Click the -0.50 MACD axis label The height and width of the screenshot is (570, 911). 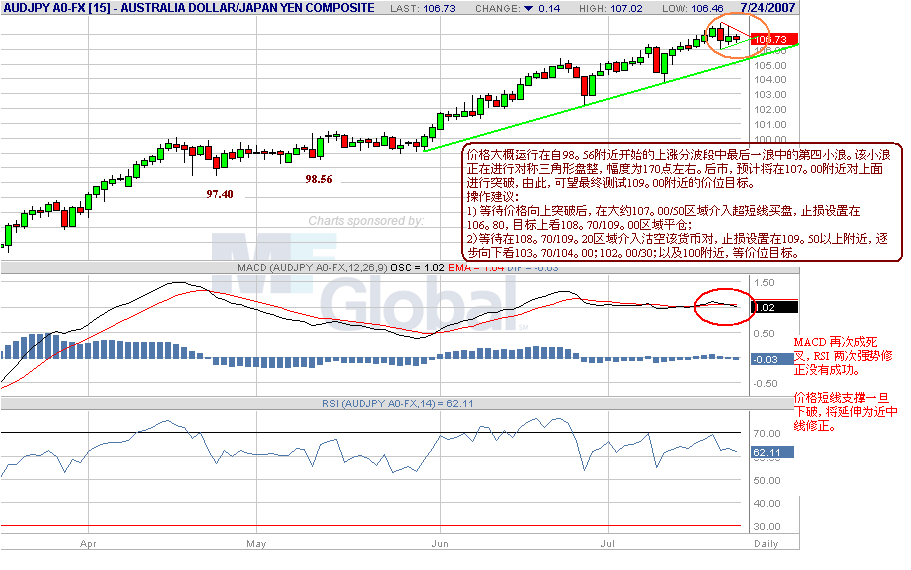pyautogui.click(x=765, y=384)
